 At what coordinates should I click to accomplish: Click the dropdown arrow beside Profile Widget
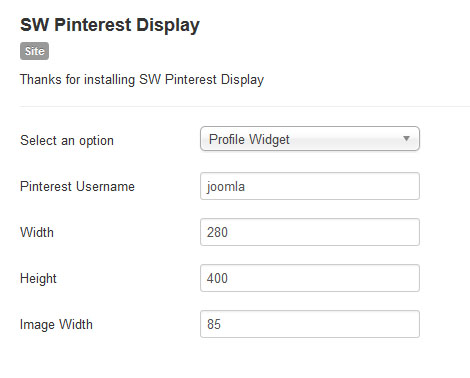tap(406, 138)
